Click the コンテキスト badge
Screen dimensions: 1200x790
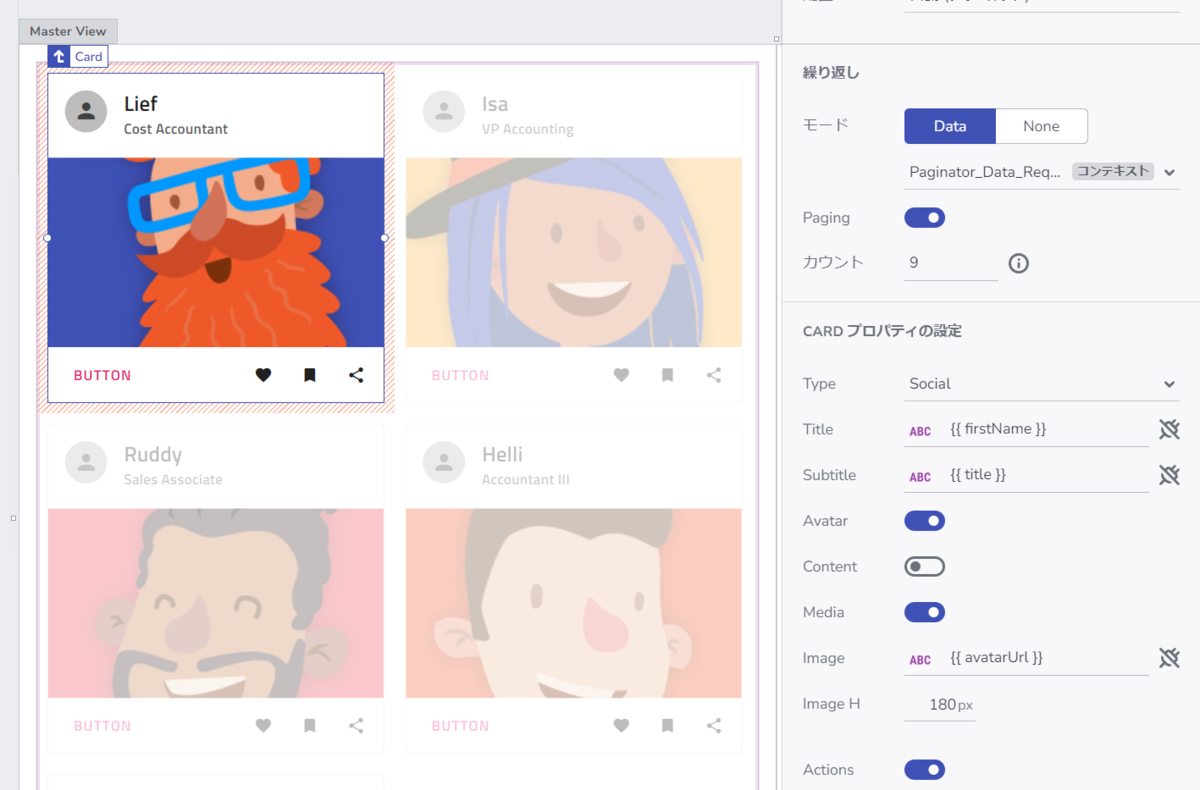tap(1113, 171)
